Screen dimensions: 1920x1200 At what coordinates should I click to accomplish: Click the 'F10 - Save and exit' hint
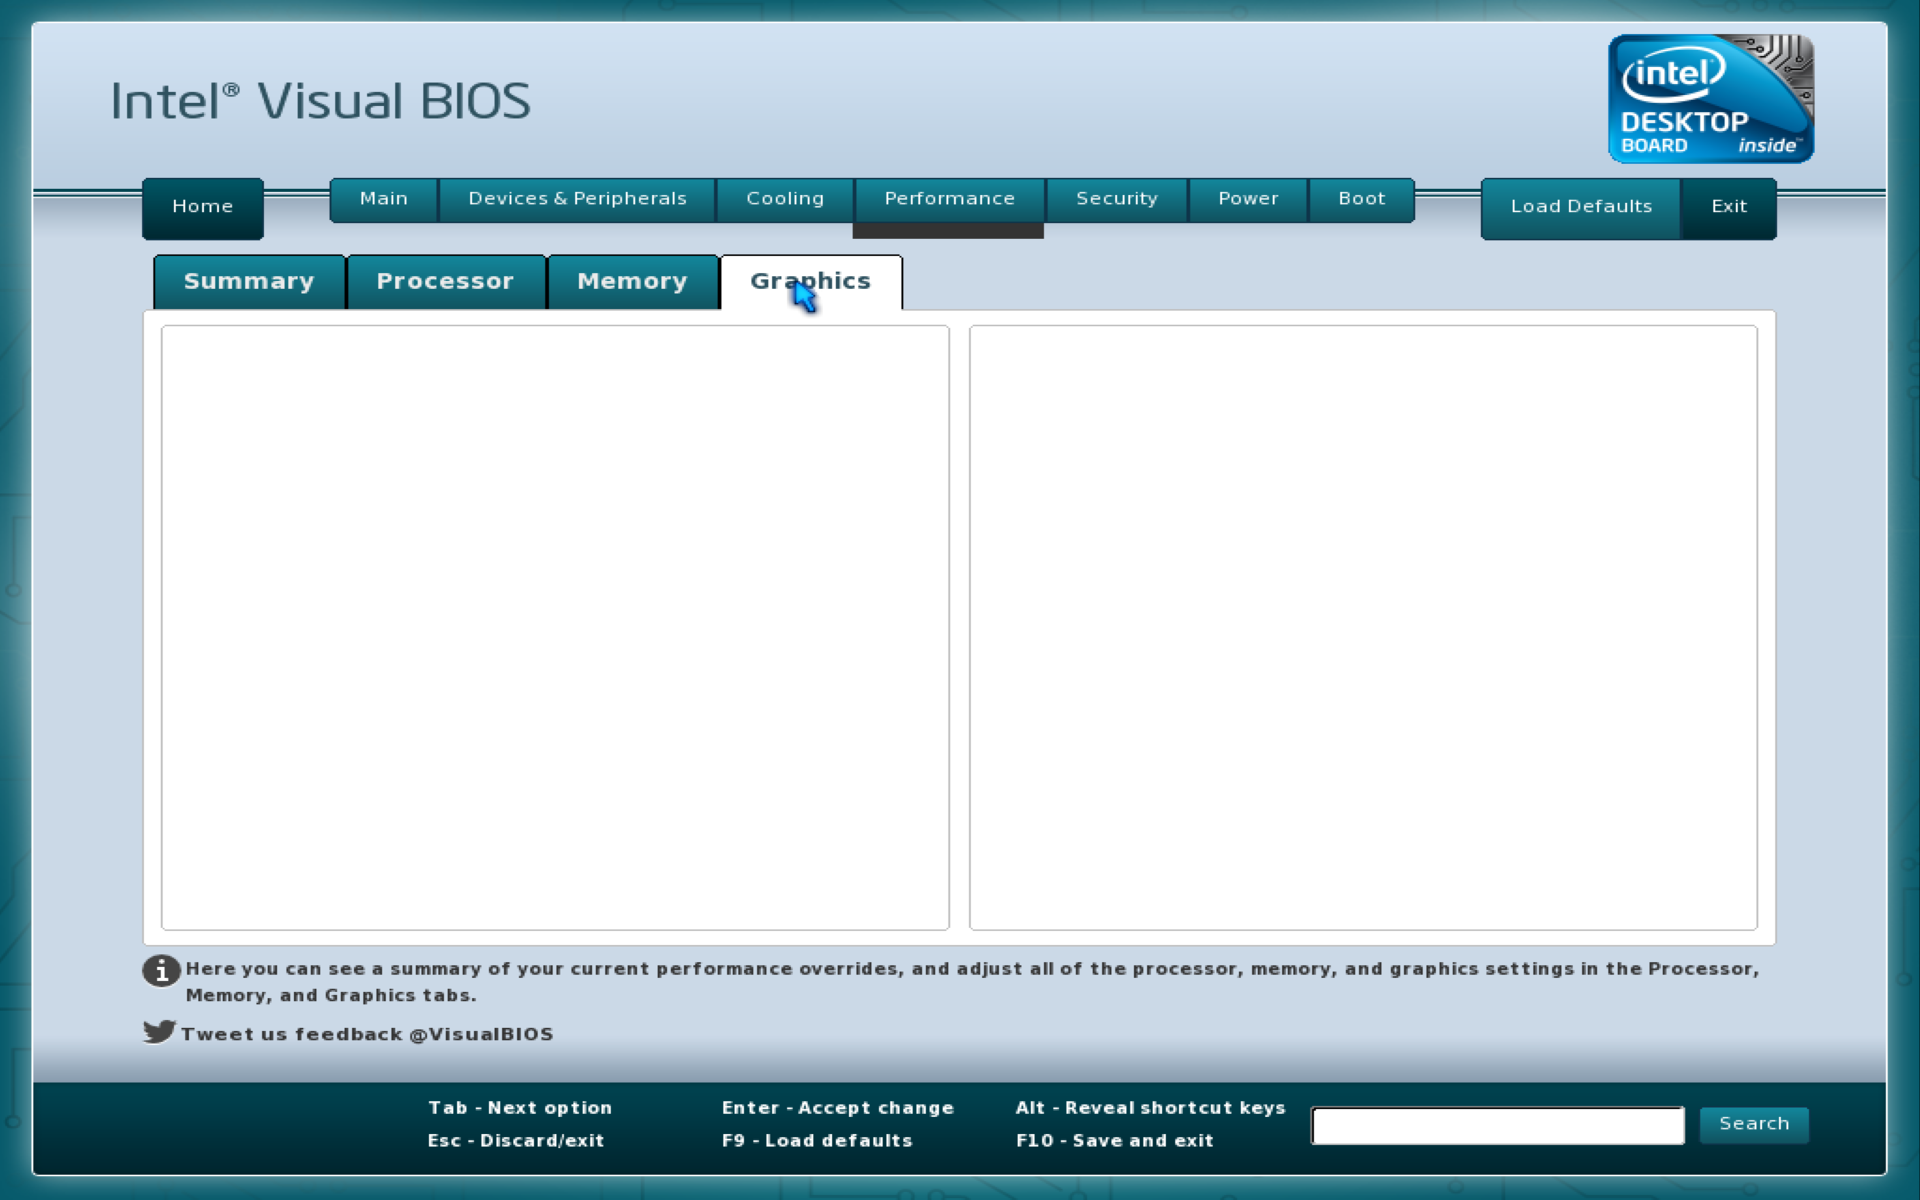1114,1141
